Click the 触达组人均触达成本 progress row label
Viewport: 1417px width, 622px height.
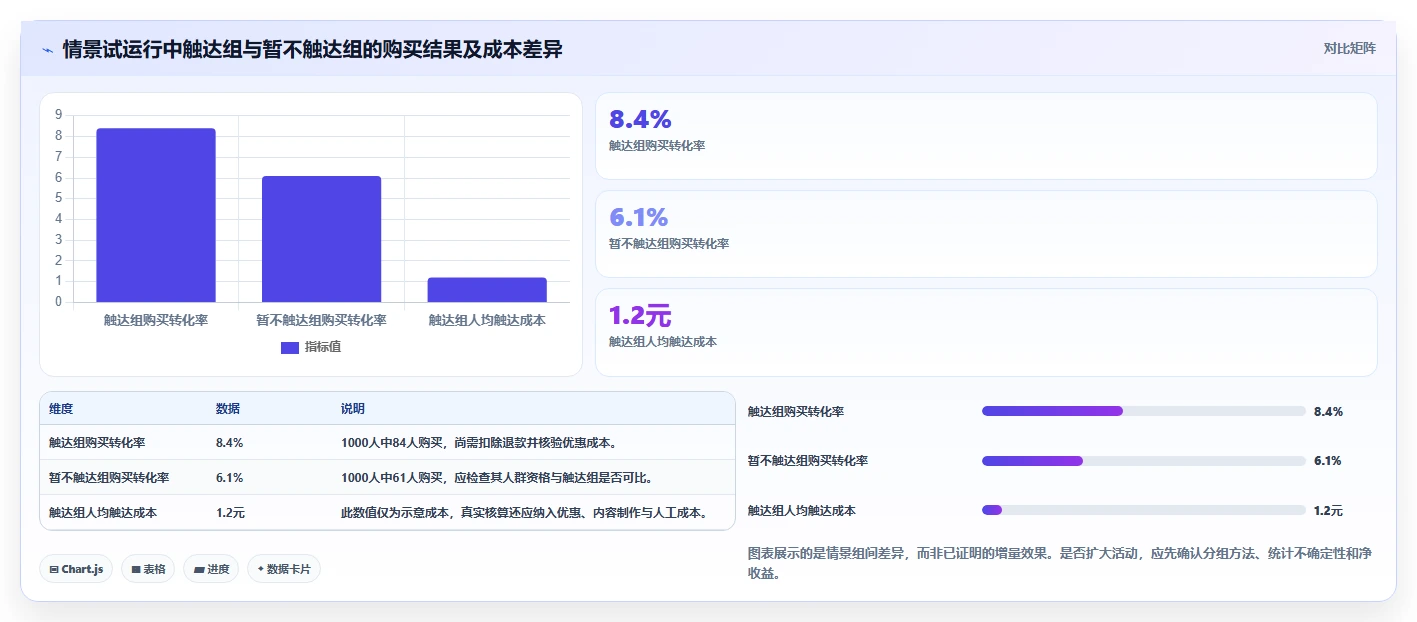point(802,511)
